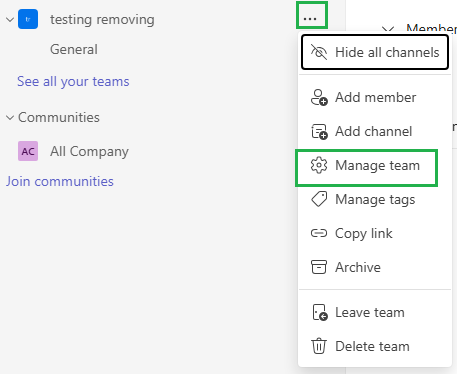Image resolution: width=457 pixels, height=374 pixels.
Task: Click the Manage team gear icon
Action: point(319,165)
